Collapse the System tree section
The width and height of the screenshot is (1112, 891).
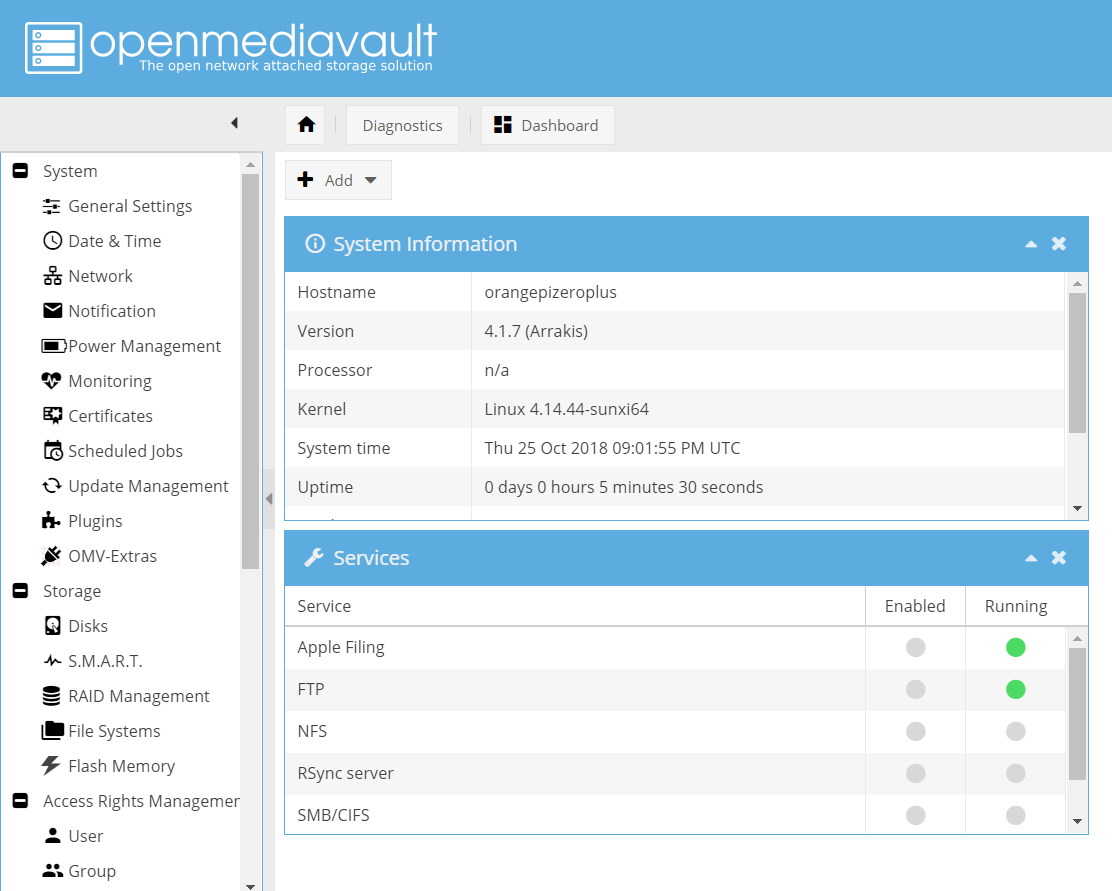21,171
